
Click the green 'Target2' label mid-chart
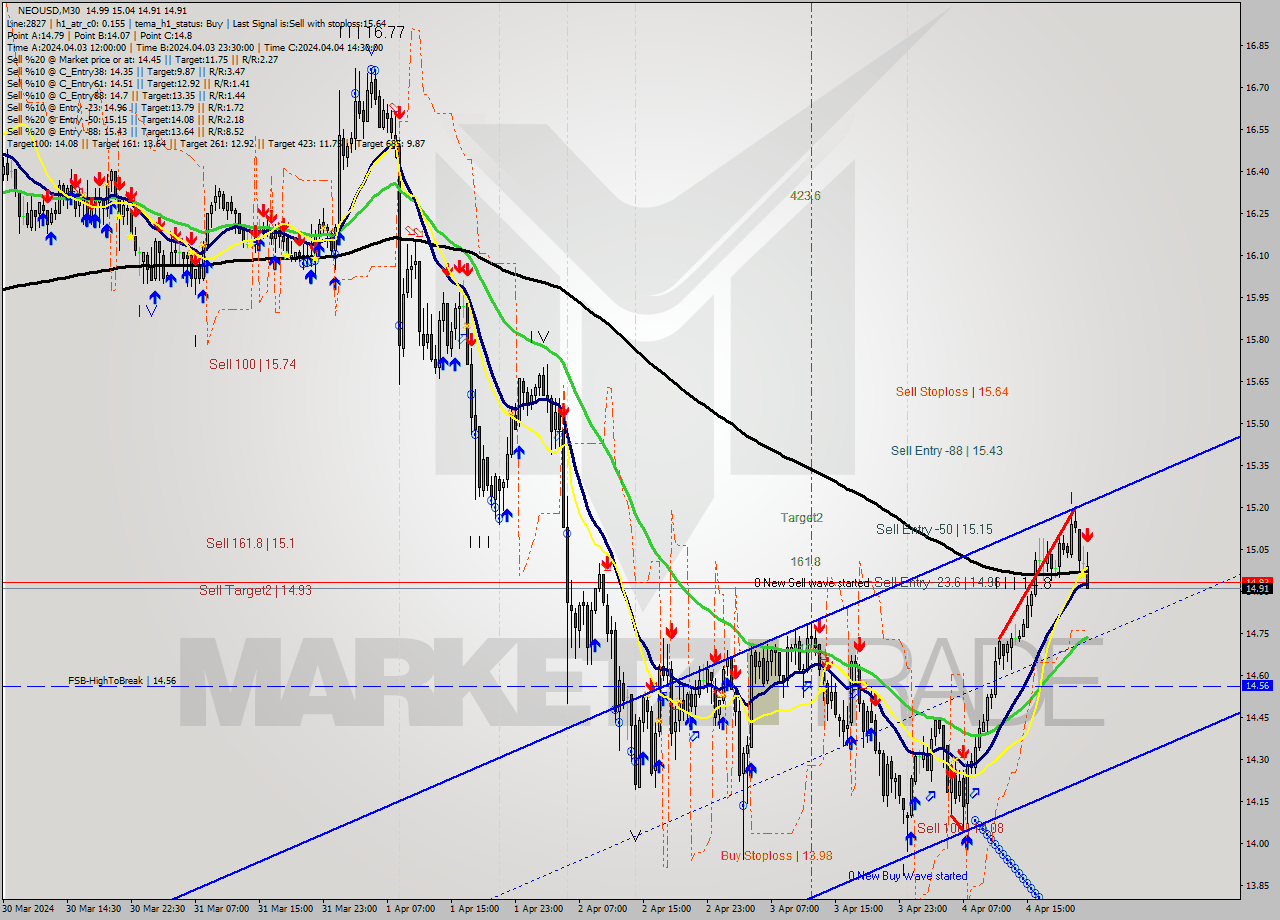[x=802, y=518]
